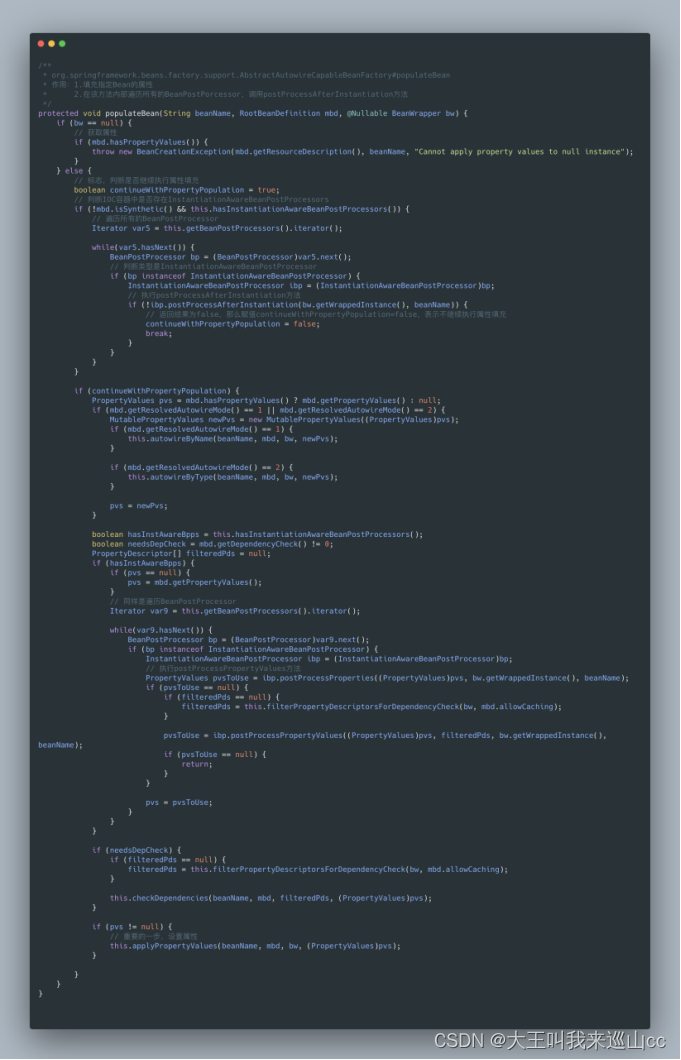Click the 'throw new BeanCreationException' line
This screenshot has height=1060, width=681.
pyautogui.click(x=362, y=151)
